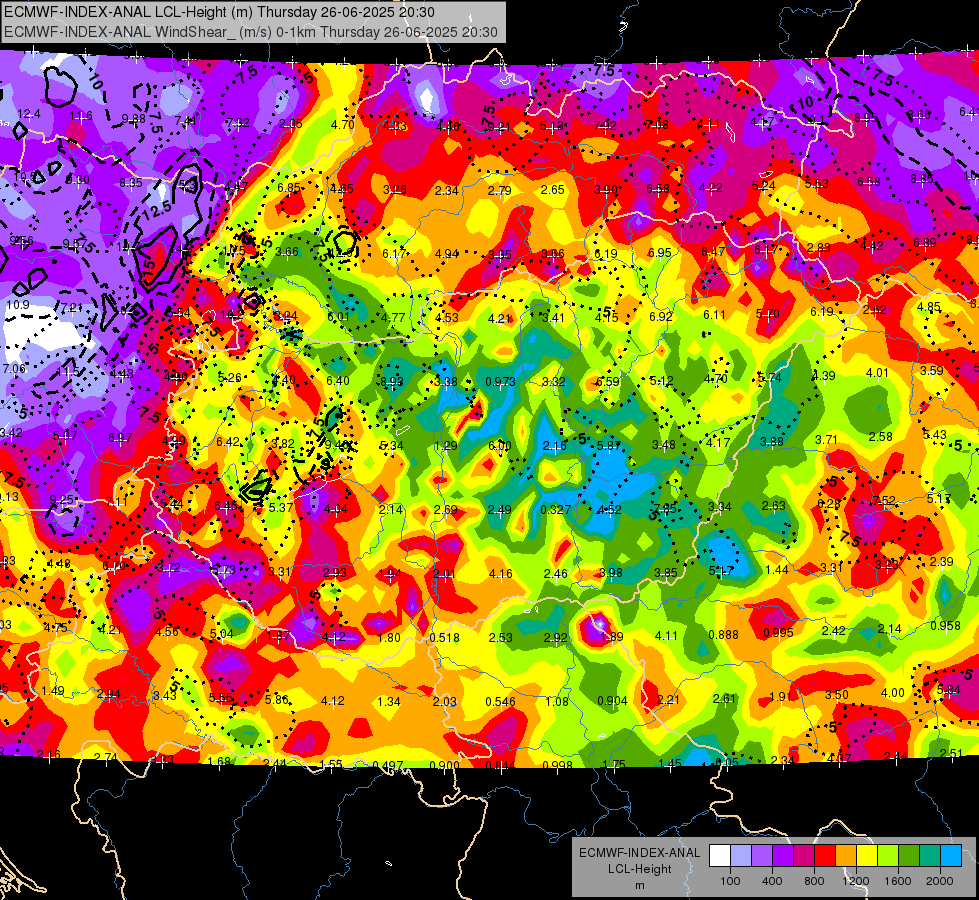979x900 pixels.
Task: Select the white legend color swatch
Action: click(719, 856)
